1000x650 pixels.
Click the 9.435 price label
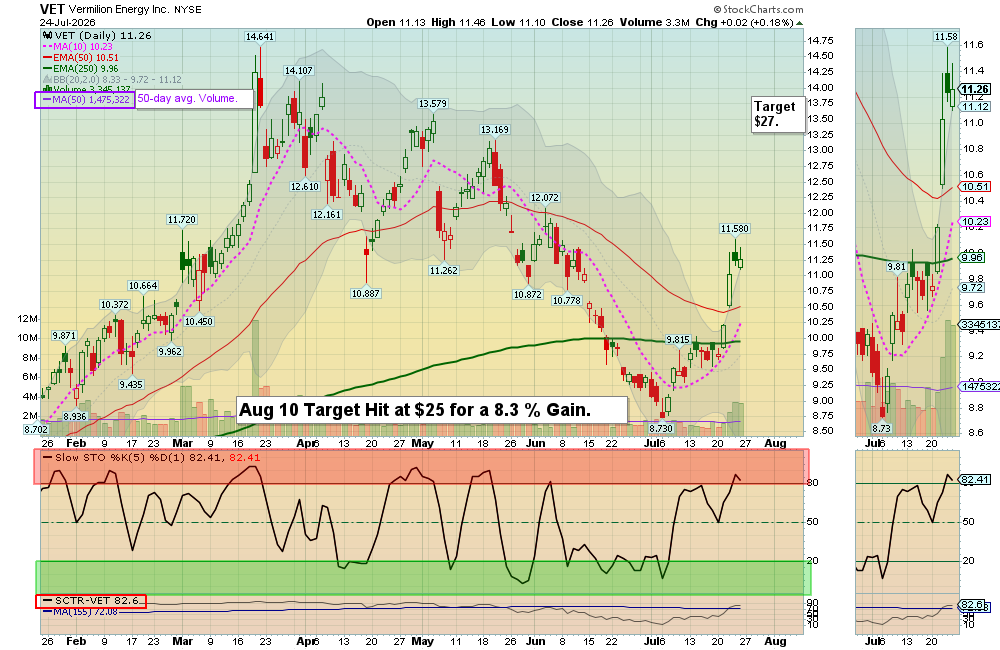point(131,385)
